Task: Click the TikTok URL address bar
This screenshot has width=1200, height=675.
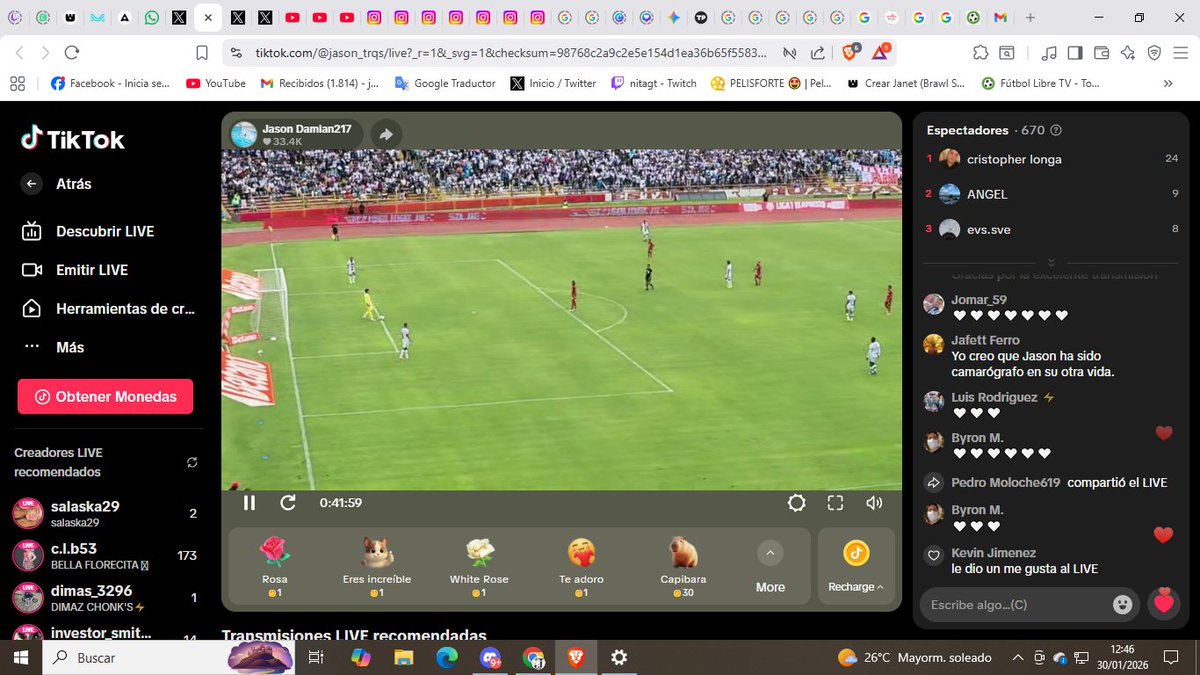Action: 510,53
